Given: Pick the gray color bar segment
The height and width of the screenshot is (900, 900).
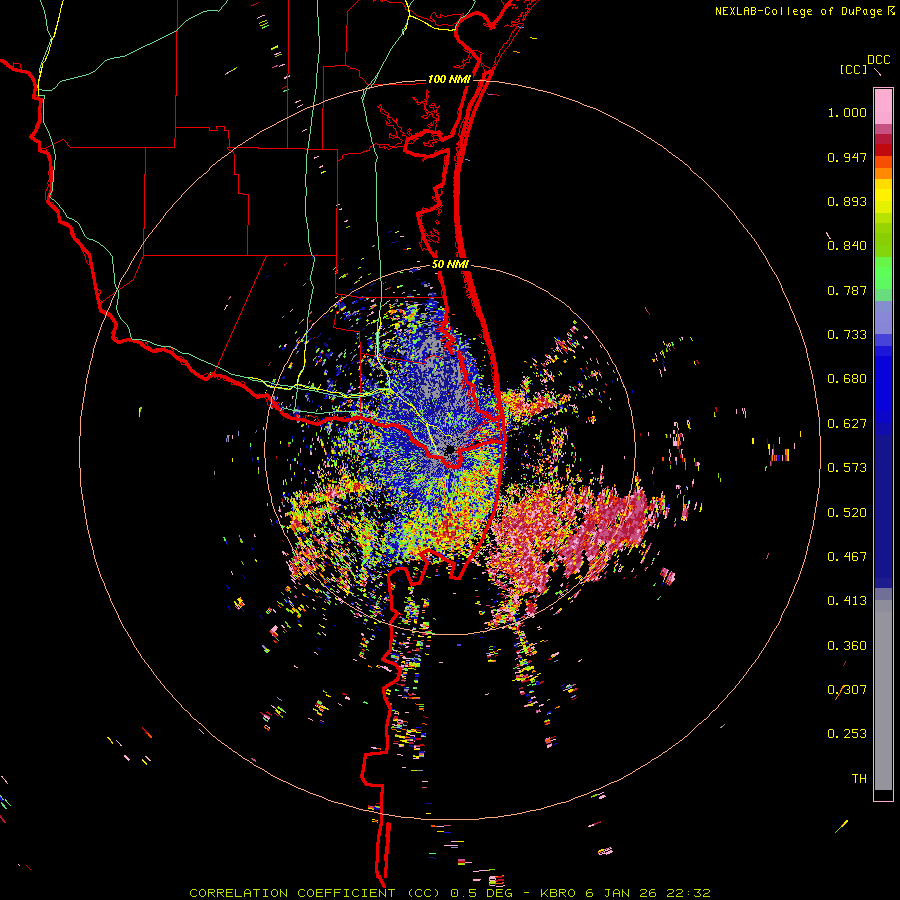Looking at the screenshot, I should [883, 695].
